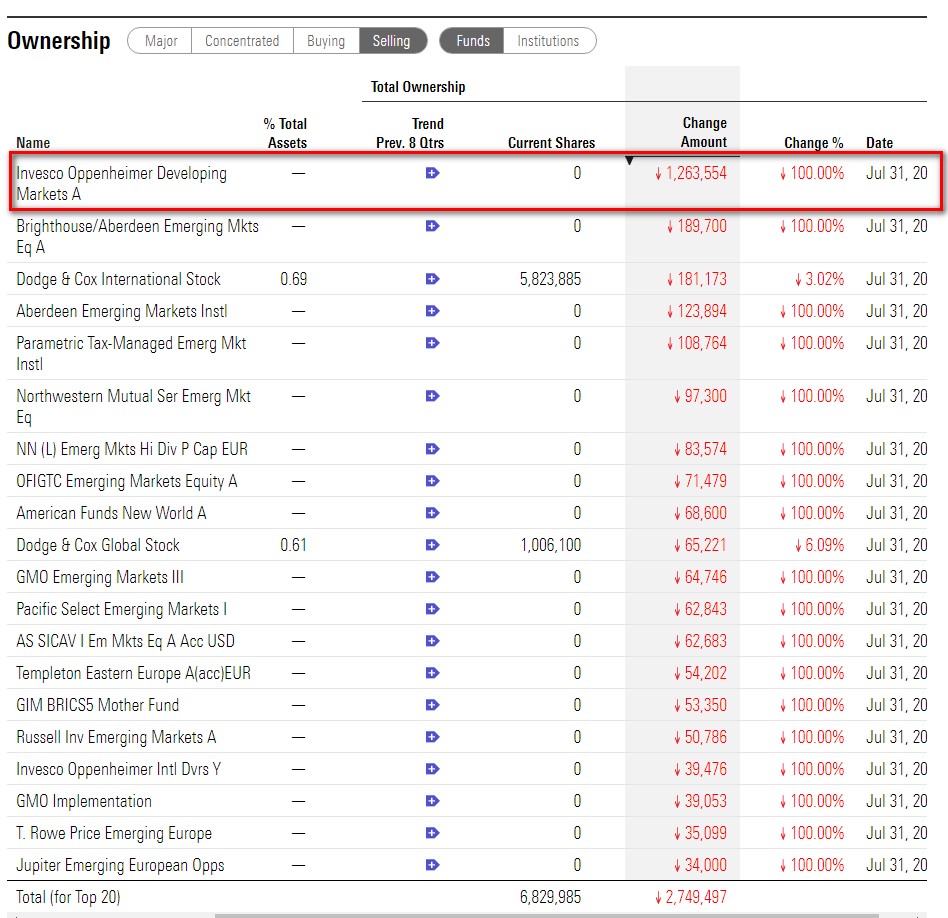Open Templeton Eastern Europe A(acc)EUR fund
The height and width of the screenshot is (918, 948).
click(x=134, y=674)
